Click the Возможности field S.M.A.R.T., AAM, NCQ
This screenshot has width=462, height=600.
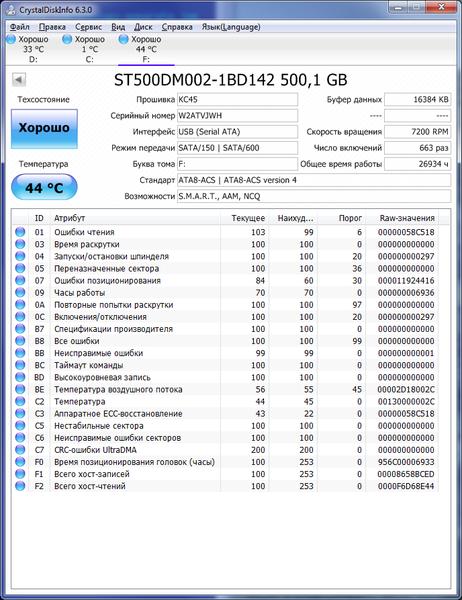(314, 196)
